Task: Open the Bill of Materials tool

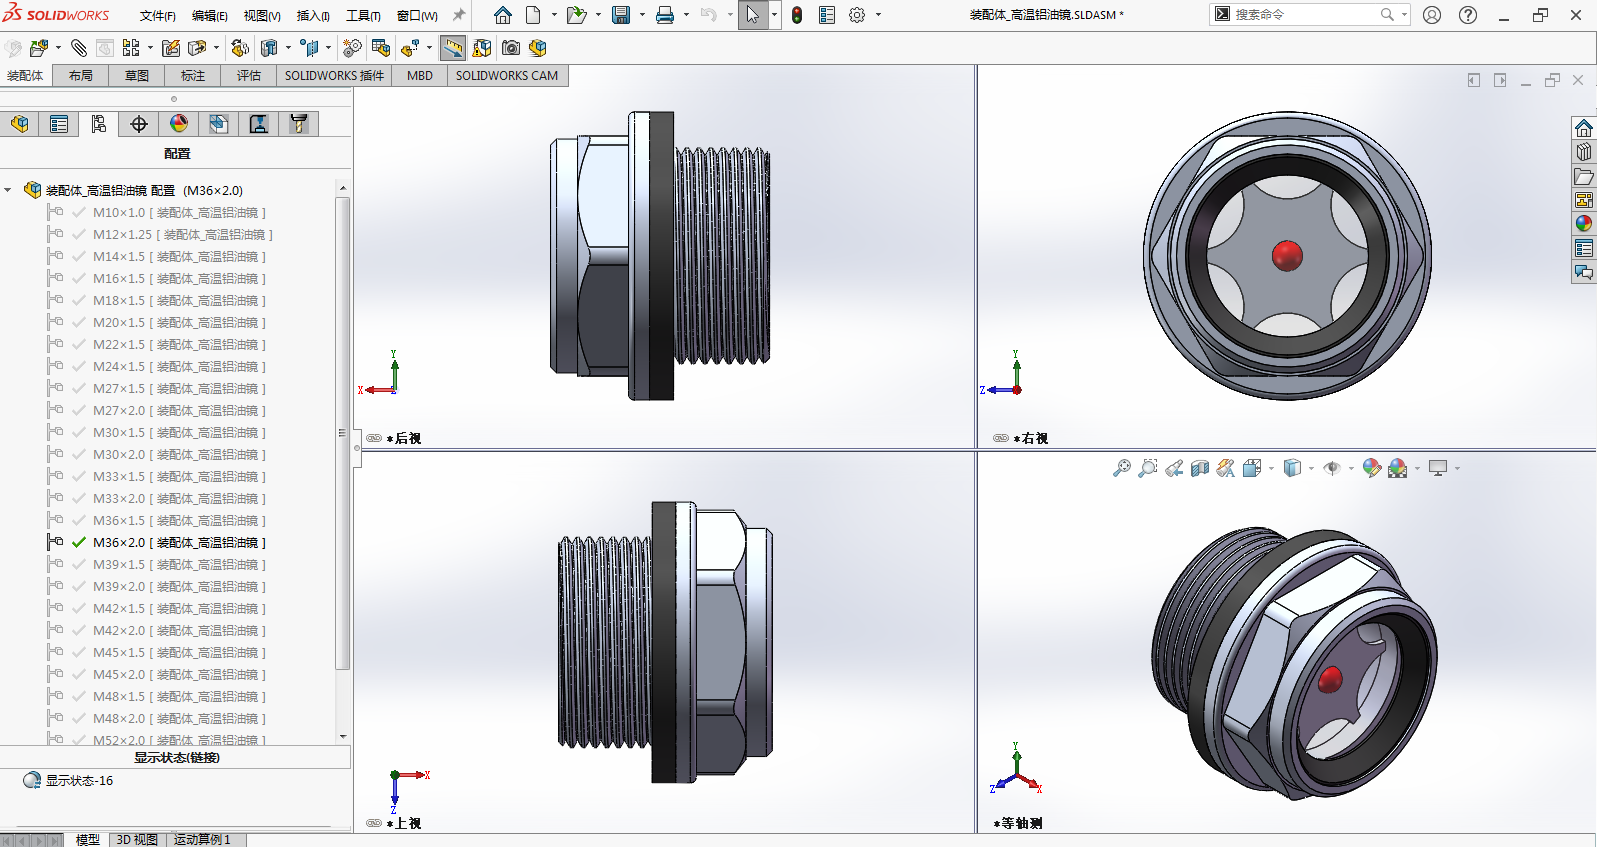Action: (380, 48)
